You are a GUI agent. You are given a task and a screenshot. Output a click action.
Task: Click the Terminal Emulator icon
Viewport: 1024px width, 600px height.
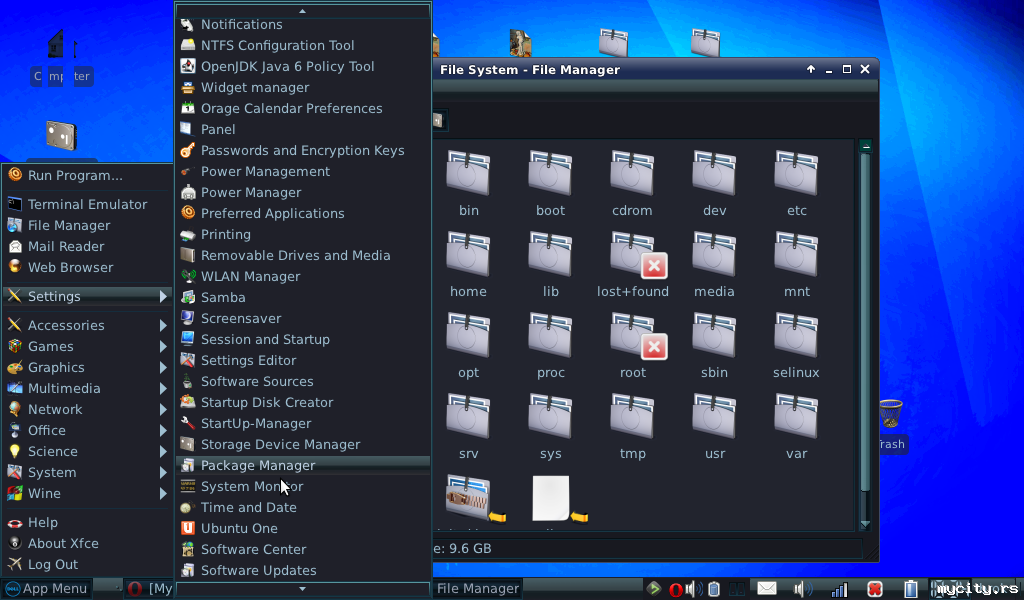15,204
